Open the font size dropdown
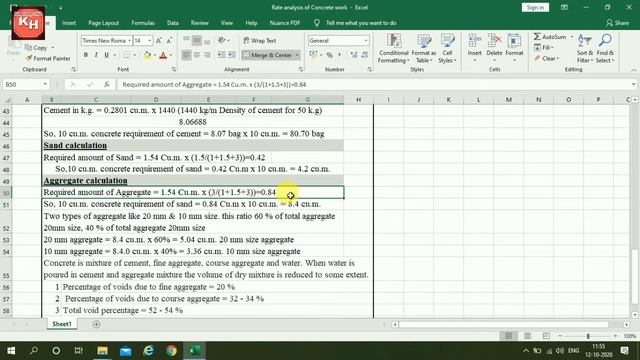 [x=150, y=40]
